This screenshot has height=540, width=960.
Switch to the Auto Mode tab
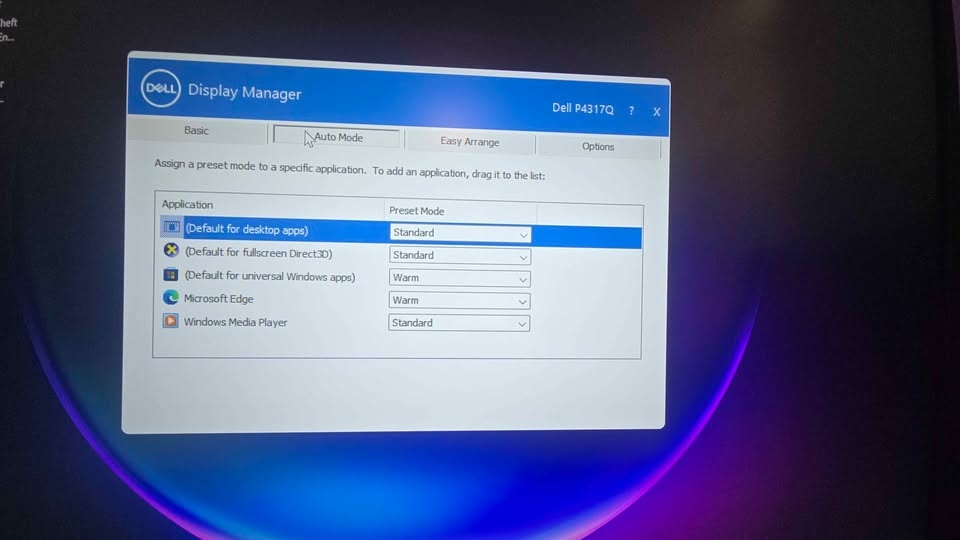point(337,137)
